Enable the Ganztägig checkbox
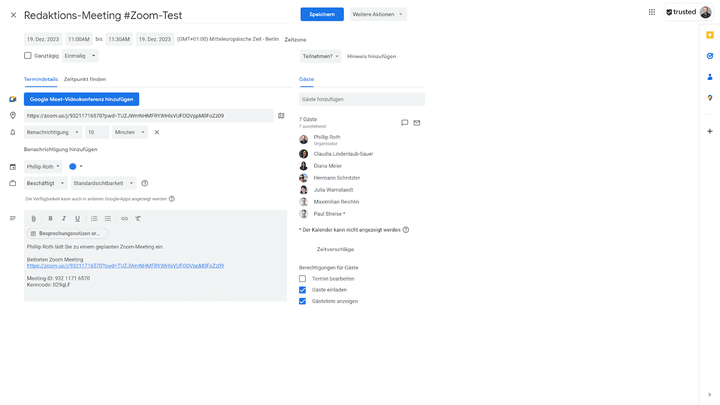Image resolution: width=720 pixels, height=405 pixels. pyautogui.click(x=28, y=56)
